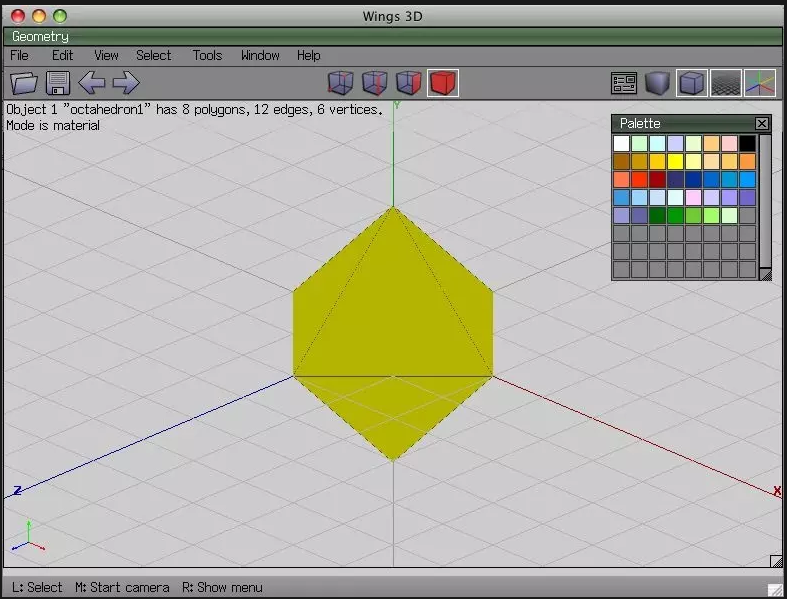Toggle smooth shading with the dark cube icon
Image resolution: width=787 pixels, height=599 pixels.
click(658, 83)
